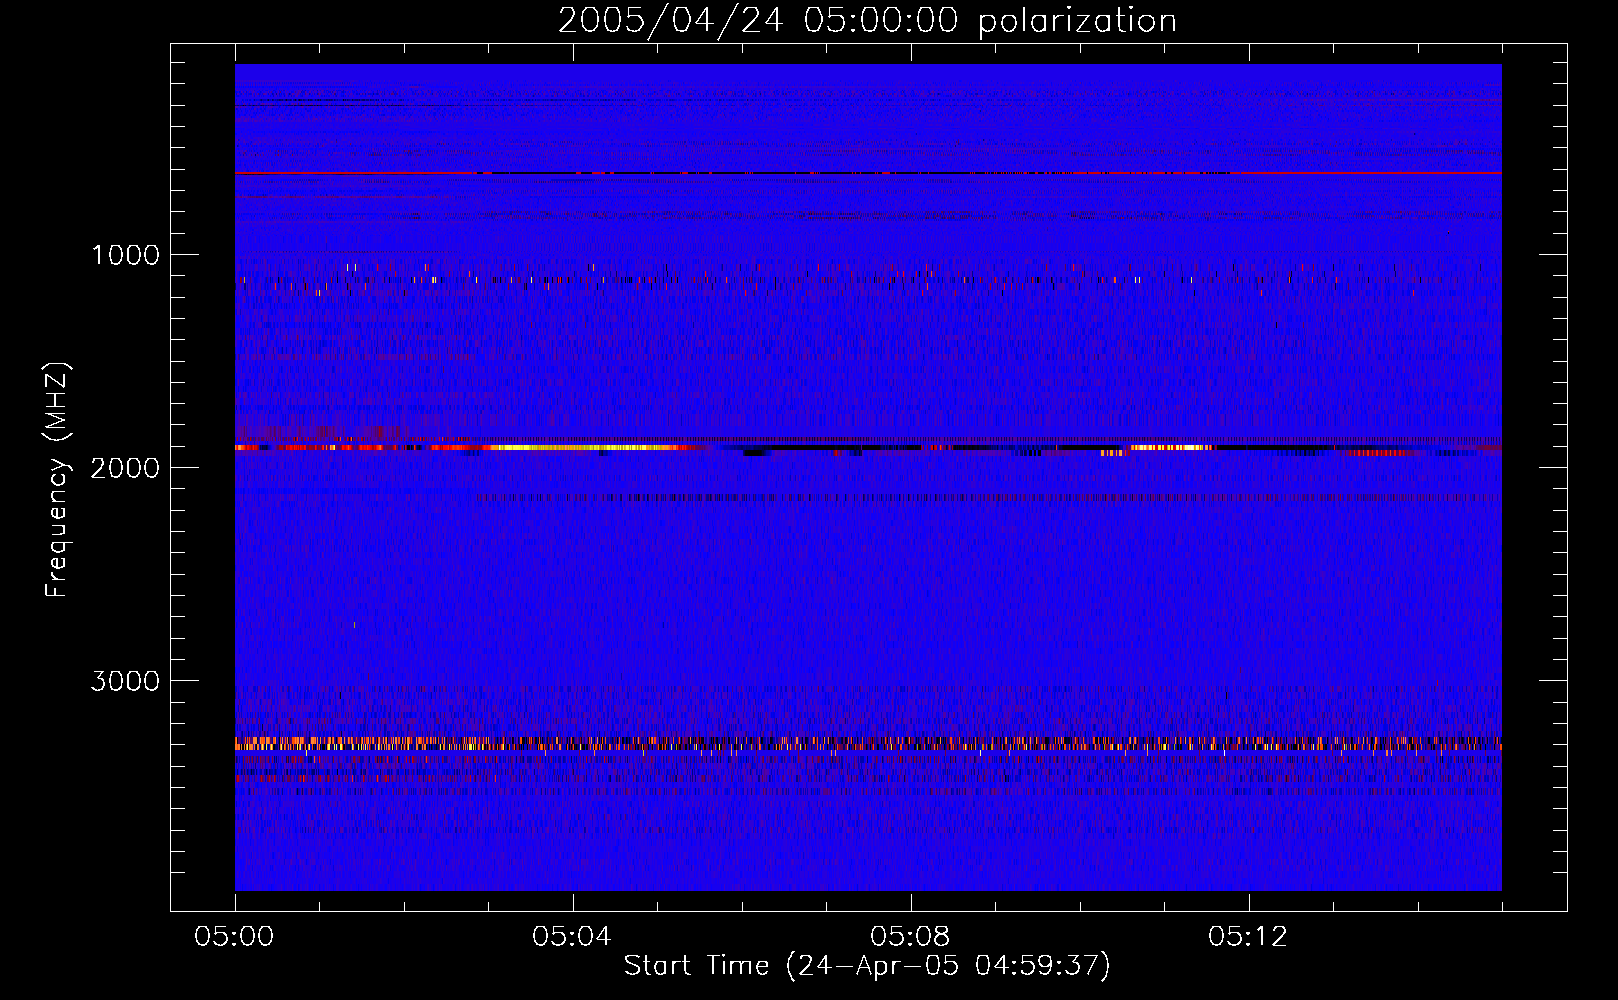The width and height of the screenshot is (1618, 1000).
Task: Click the "2000" frequency tick label
Action: pos(125,468)
